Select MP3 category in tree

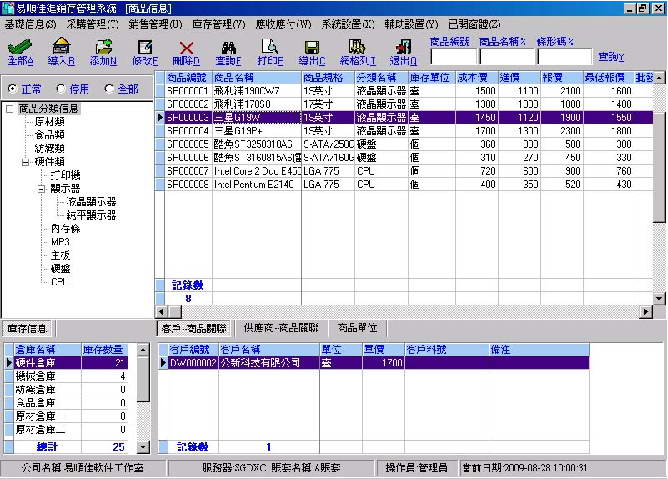tap(60, 242)
